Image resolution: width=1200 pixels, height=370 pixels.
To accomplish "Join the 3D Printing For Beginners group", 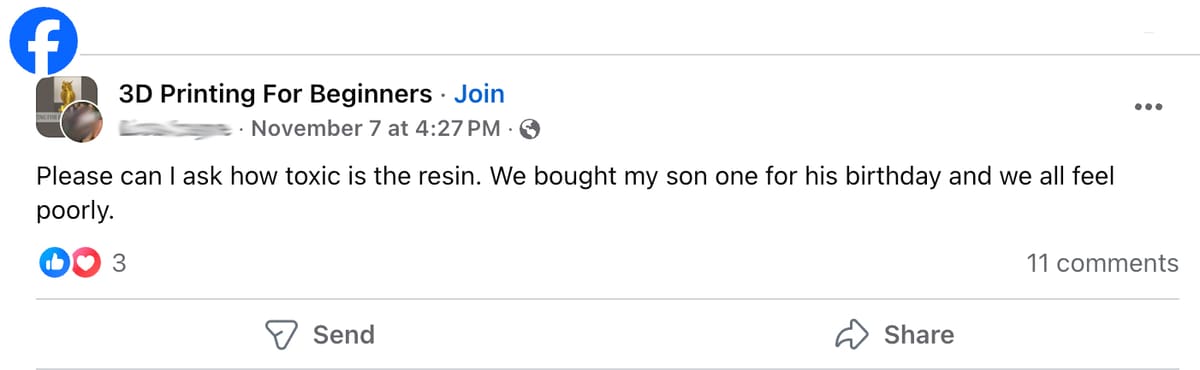I will [x=479, y=95].
